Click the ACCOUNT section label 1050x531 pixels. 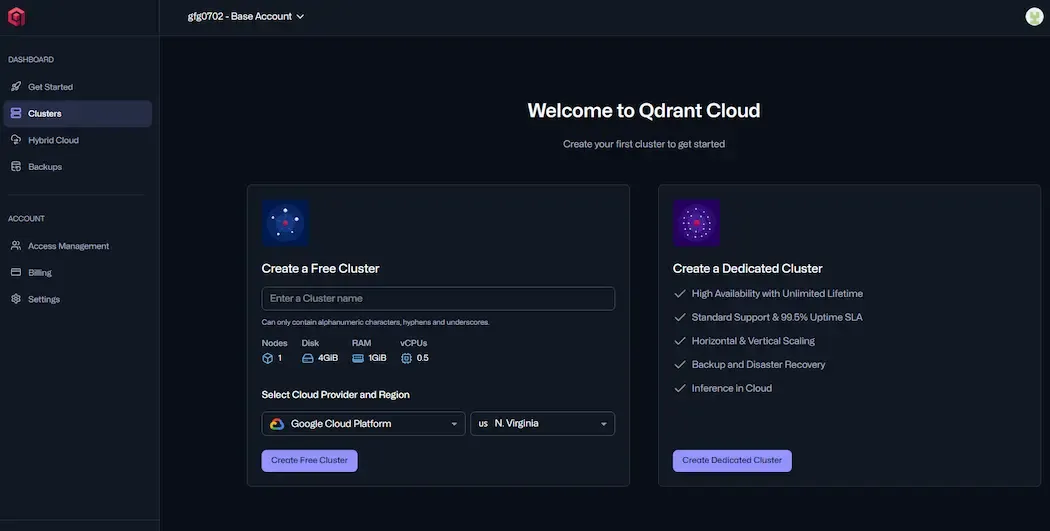[x=26, y=219]
